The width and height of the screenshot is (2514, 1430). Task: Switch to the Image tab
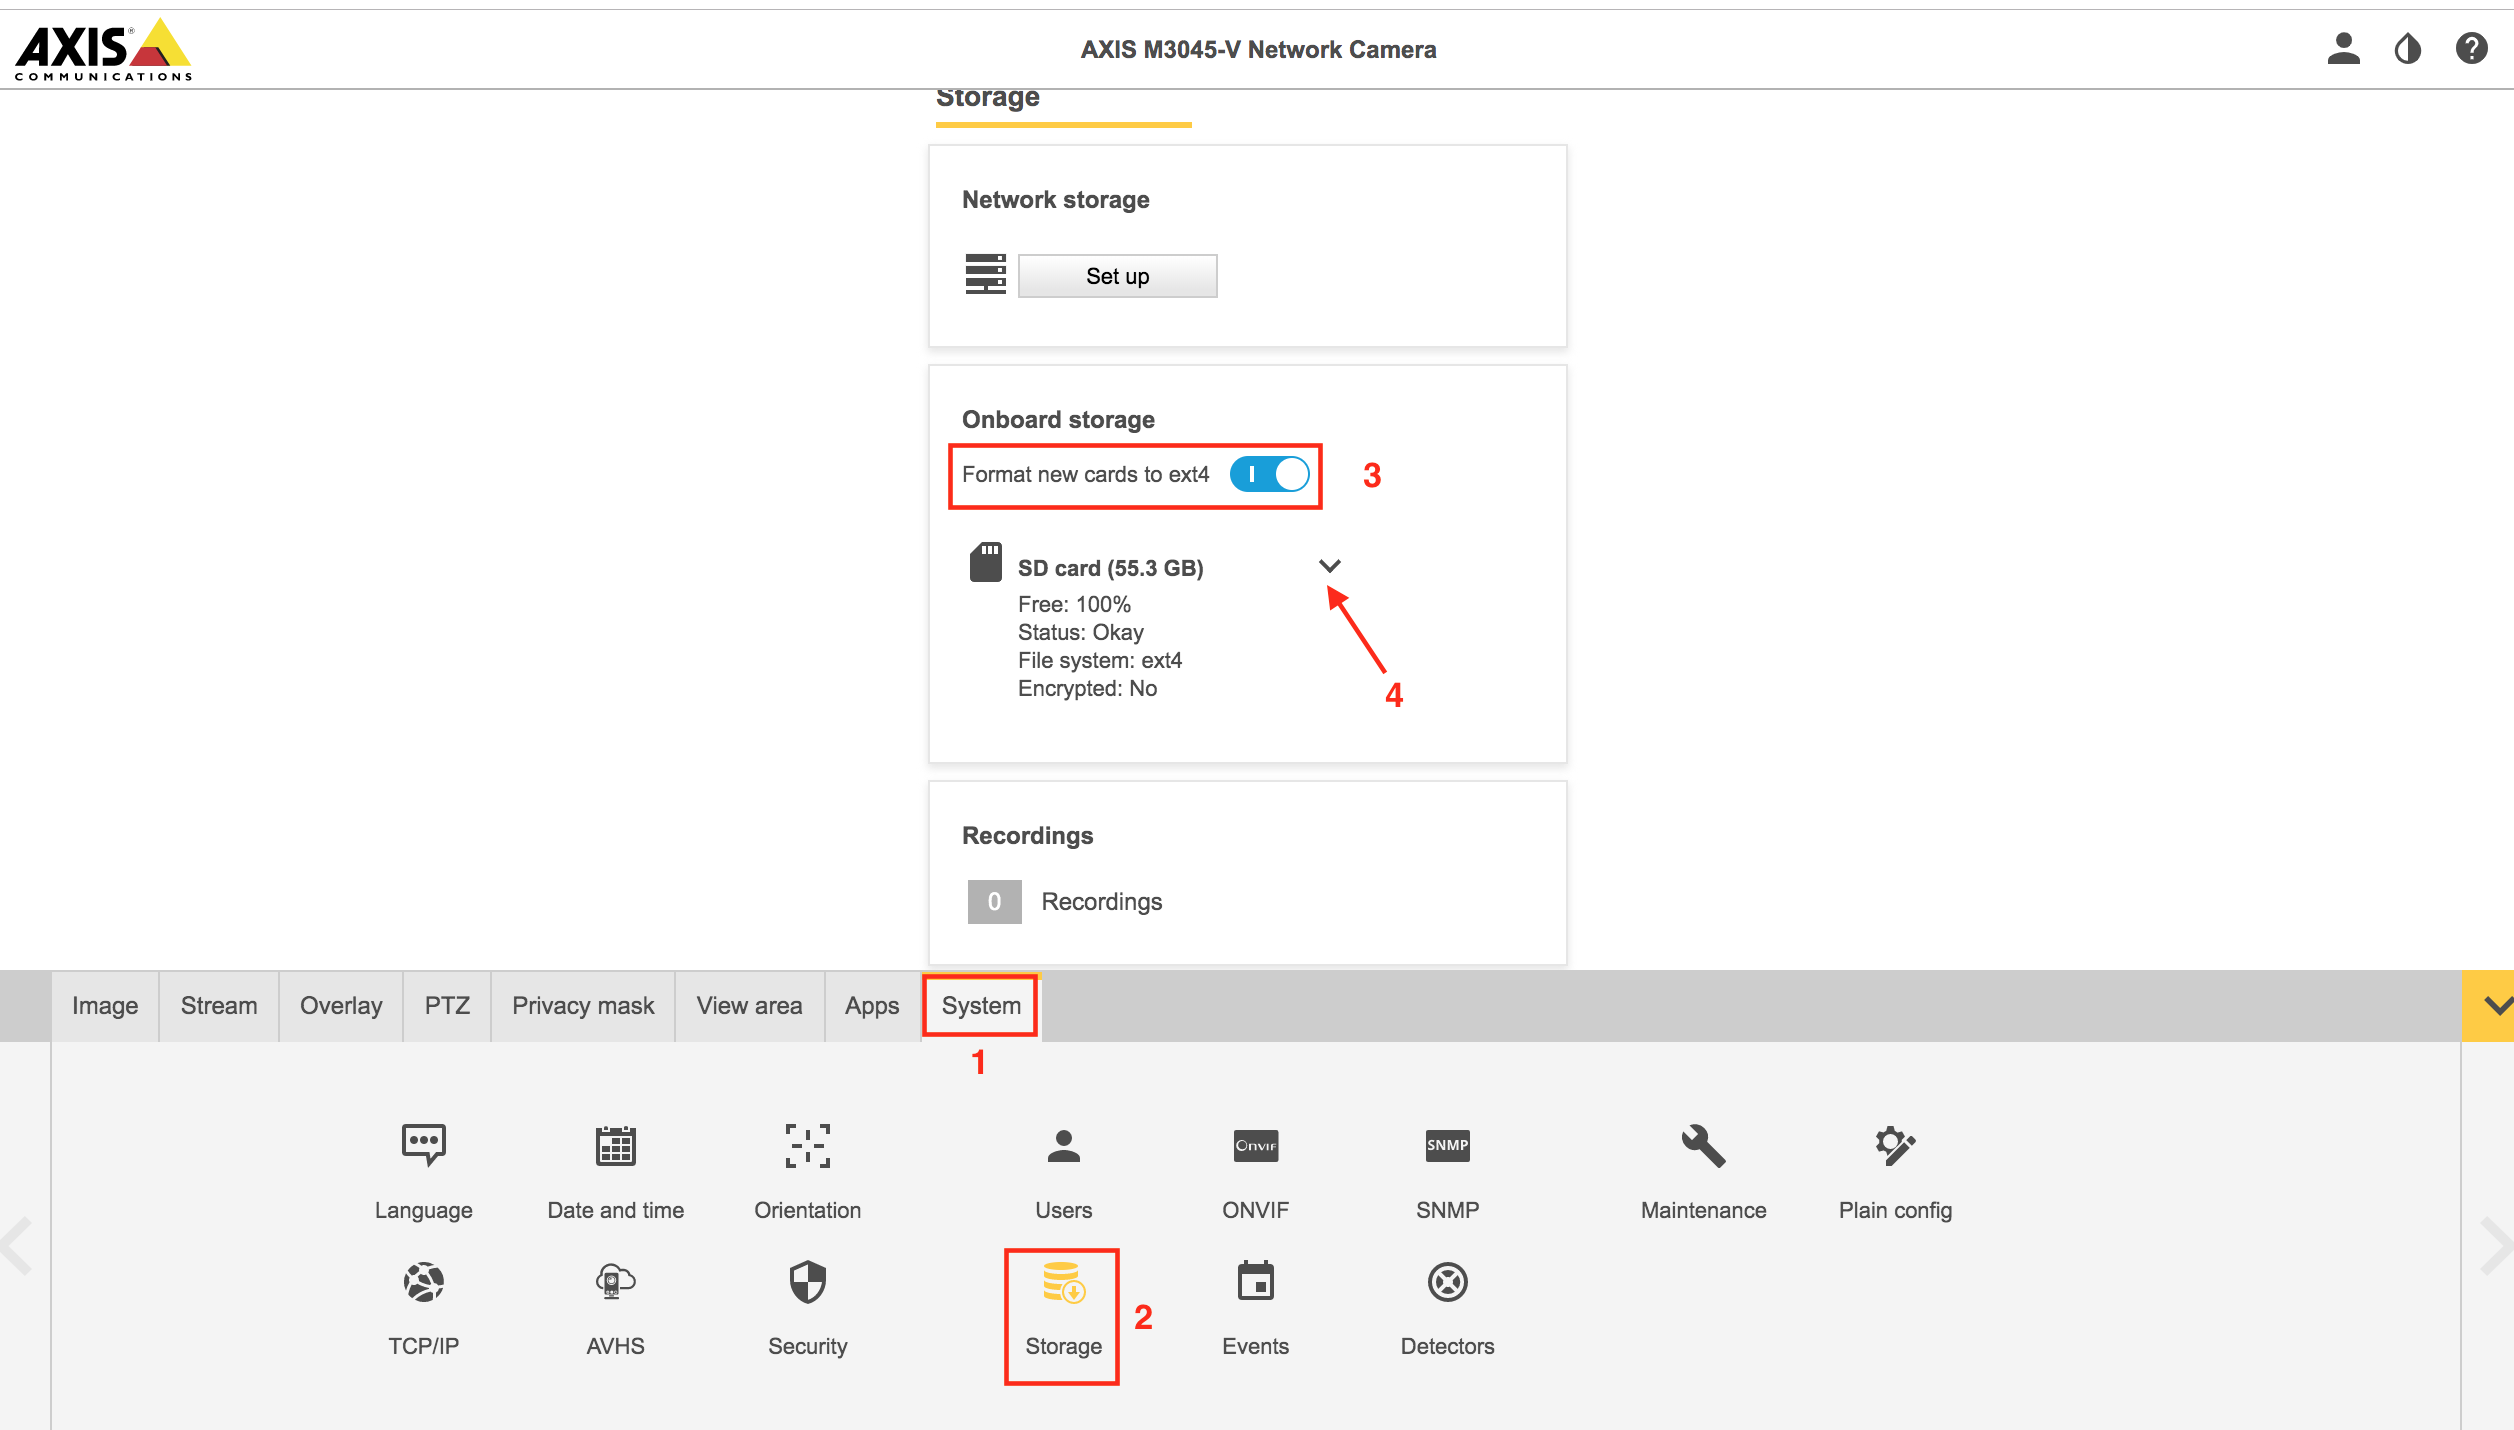click(x=105, y=1006)
